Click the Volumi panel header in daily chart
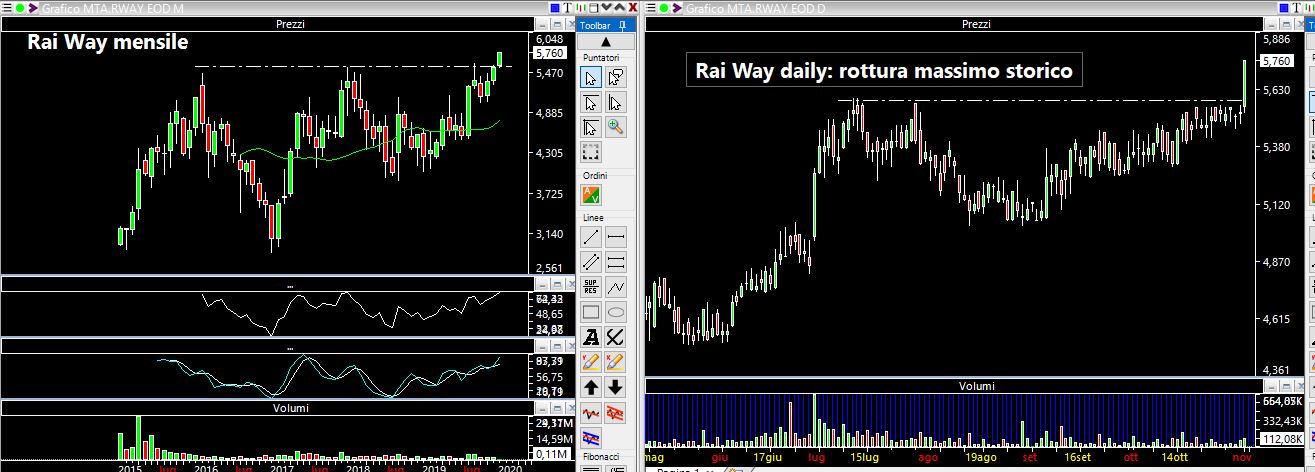Image resolution: width=1315 pixels, height=472 pixels. tap(976, 386)
